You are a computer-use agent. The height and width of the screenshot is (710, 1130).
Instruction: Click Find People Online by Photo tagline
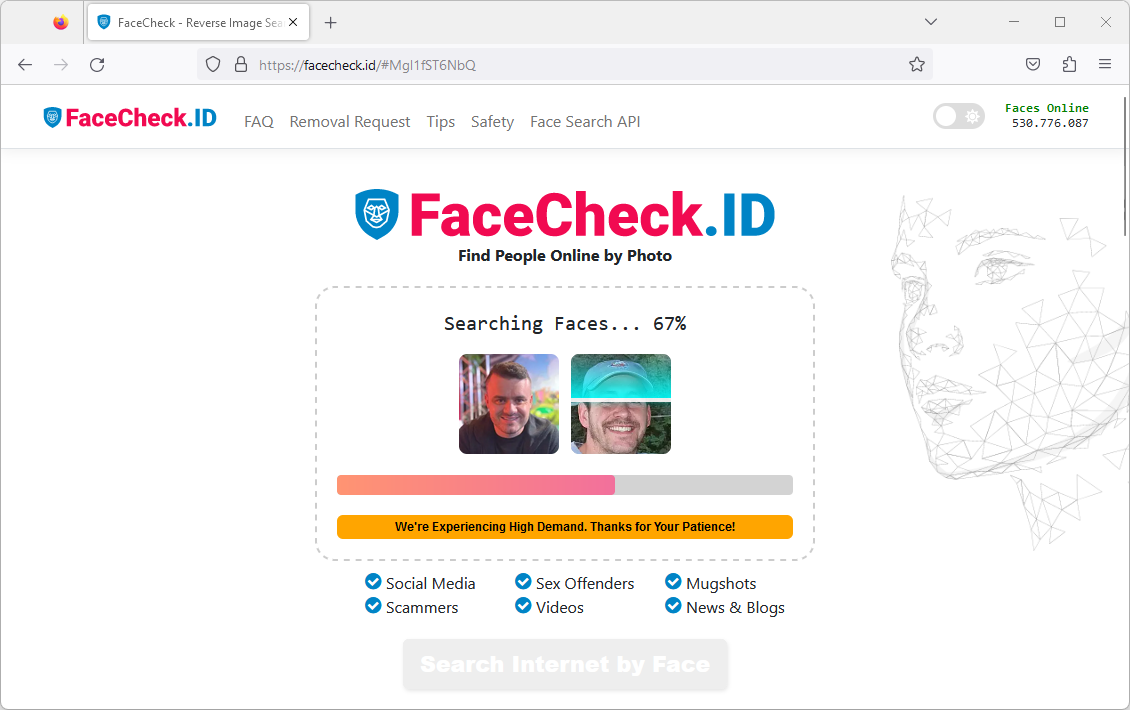564,256
